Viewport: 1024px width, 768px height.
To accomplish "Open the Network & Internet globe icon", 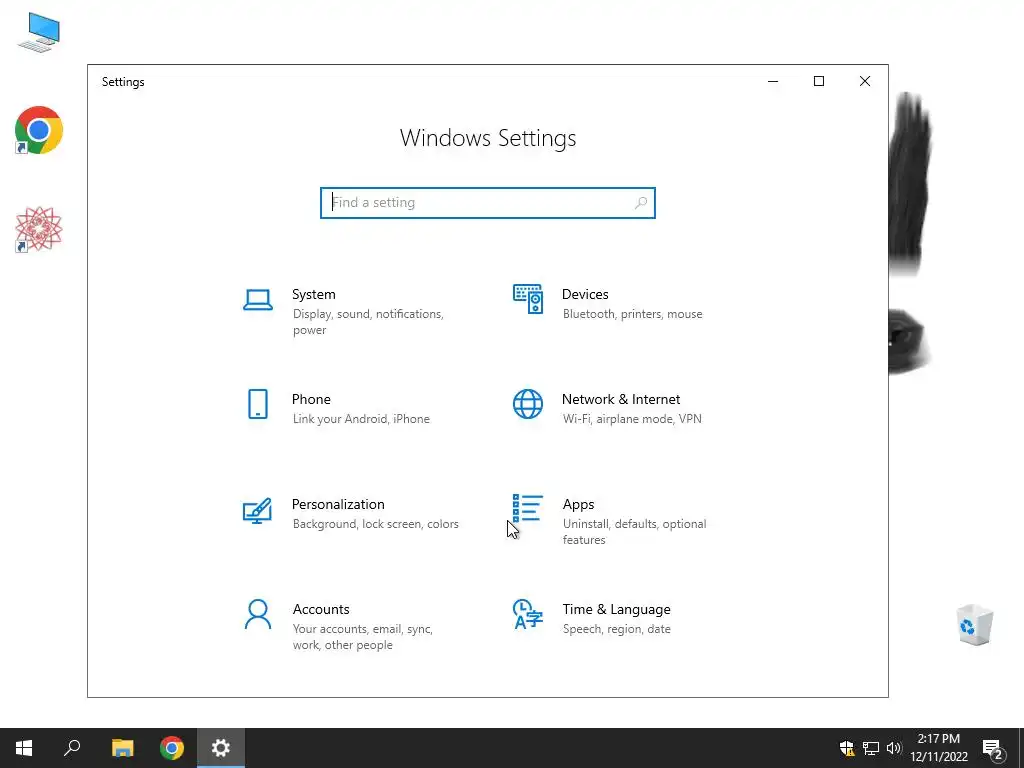I will pos(528,404).
